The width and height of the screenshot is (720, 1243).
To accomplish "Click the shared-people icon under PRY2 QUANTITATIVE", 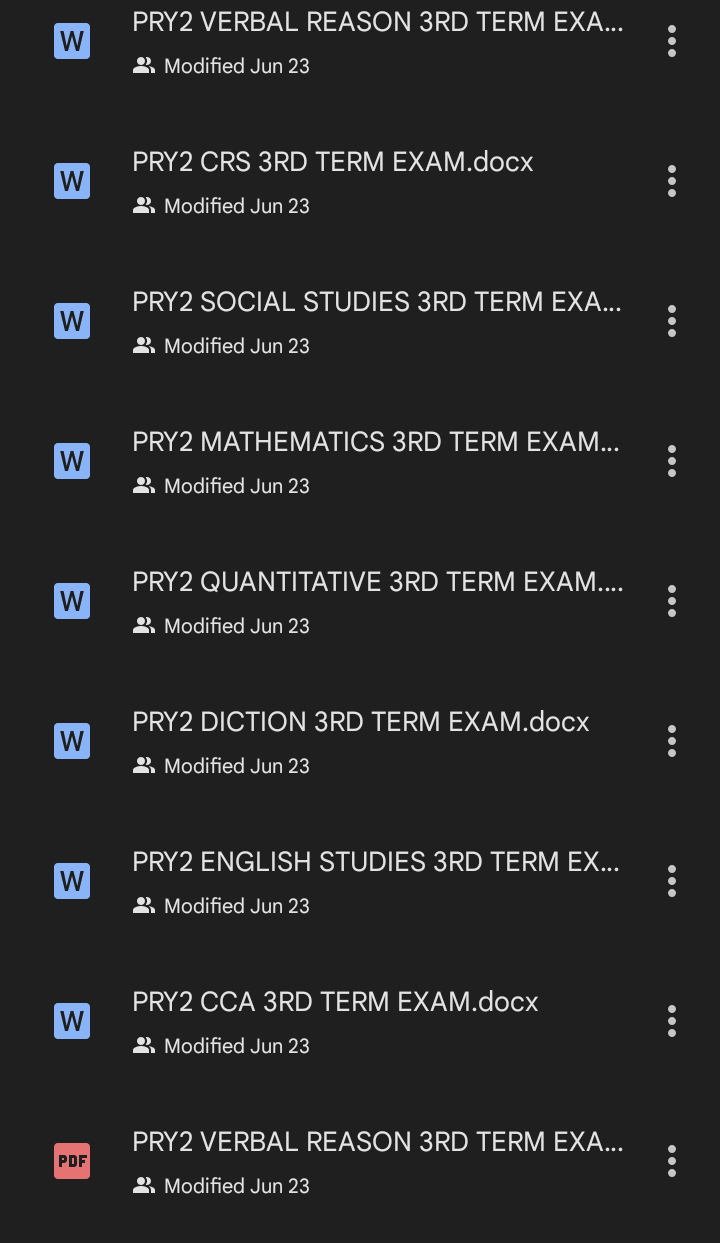I will (x=144, y=626).
